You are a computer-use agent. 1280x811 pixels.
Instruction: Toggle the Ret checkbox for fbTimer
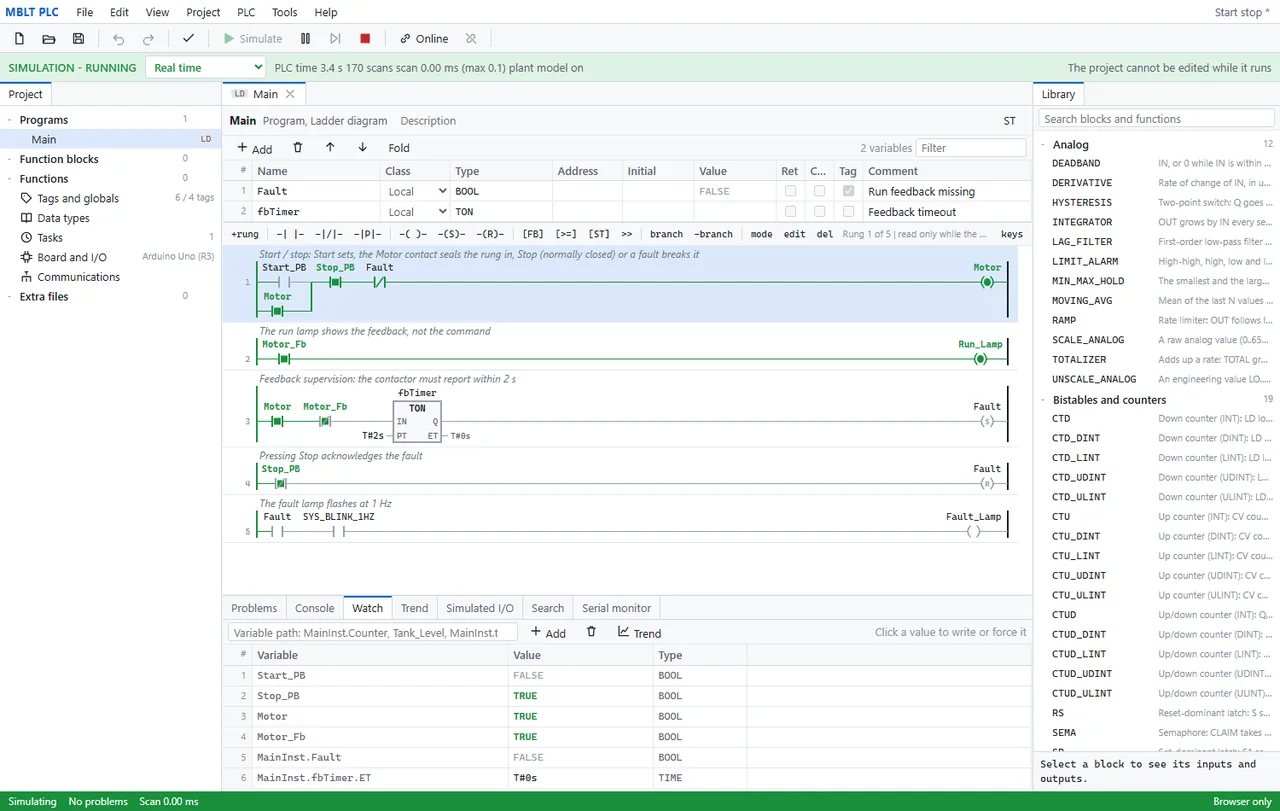pyautogui.click(x=791, y=212)
